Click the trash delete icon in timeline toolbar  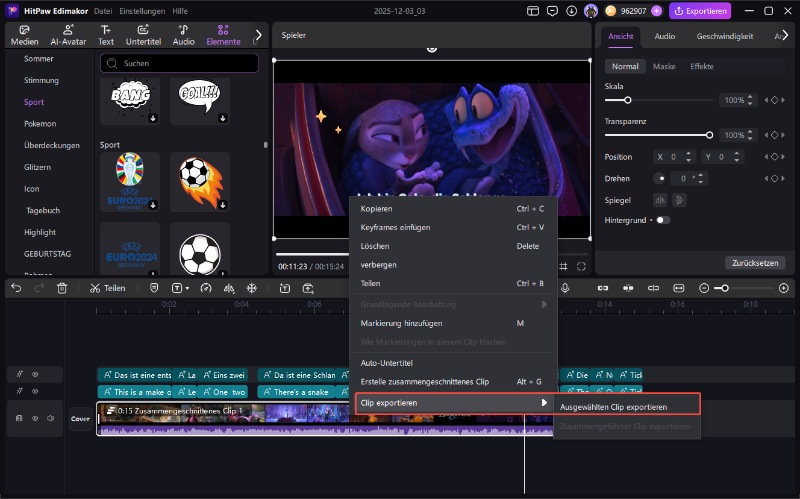pos(62,288)
